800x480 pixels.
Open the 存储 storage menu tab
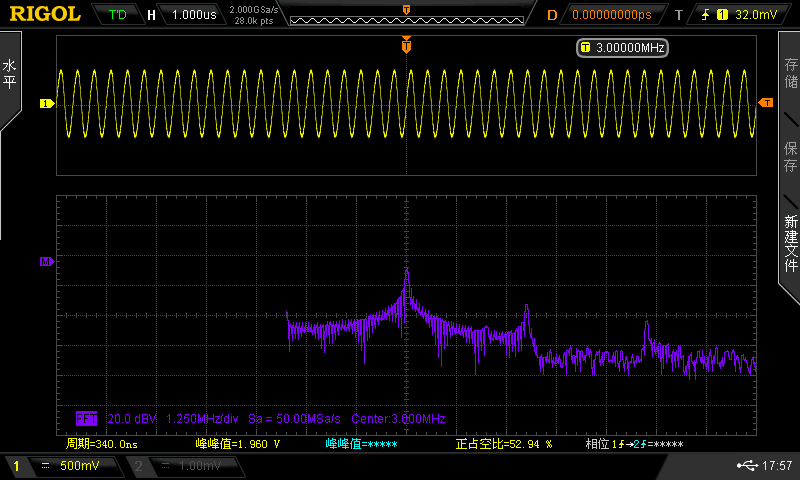point(790,73)
